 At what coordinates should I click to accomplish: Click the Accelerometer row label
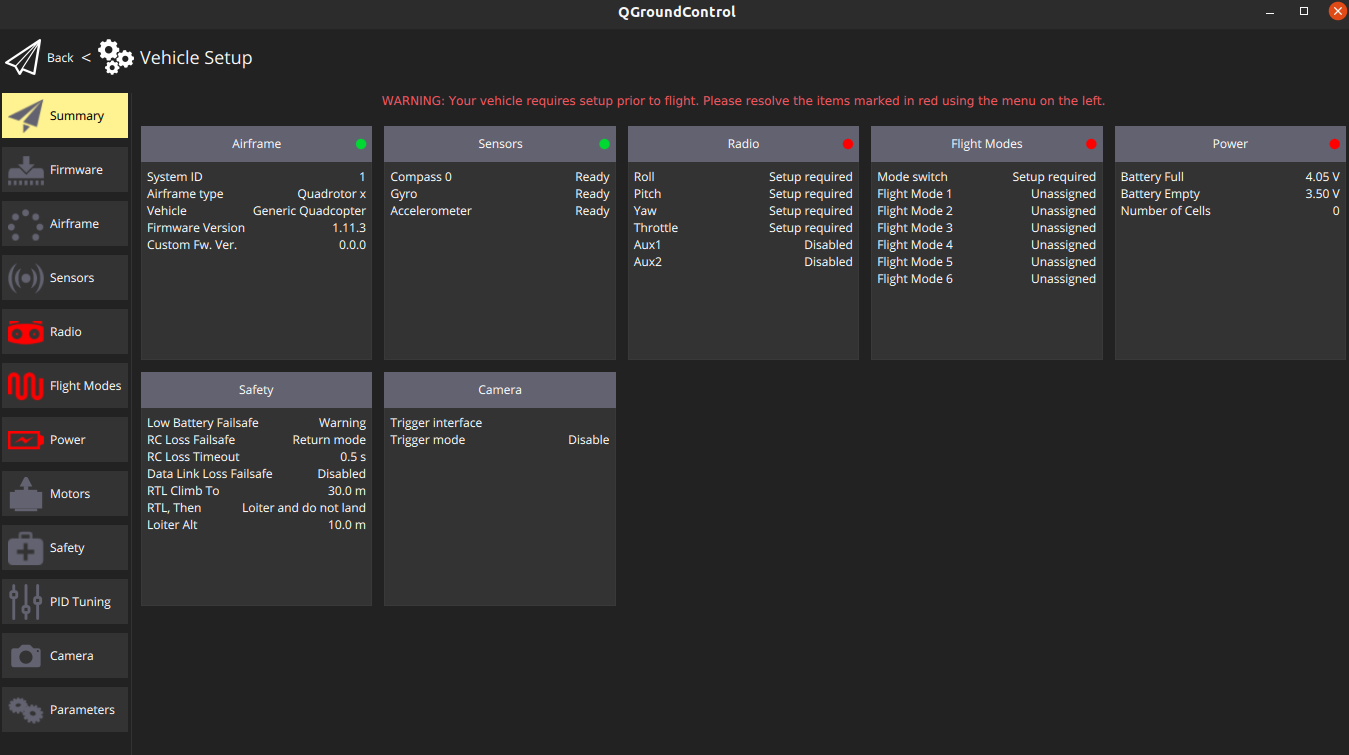431,211
